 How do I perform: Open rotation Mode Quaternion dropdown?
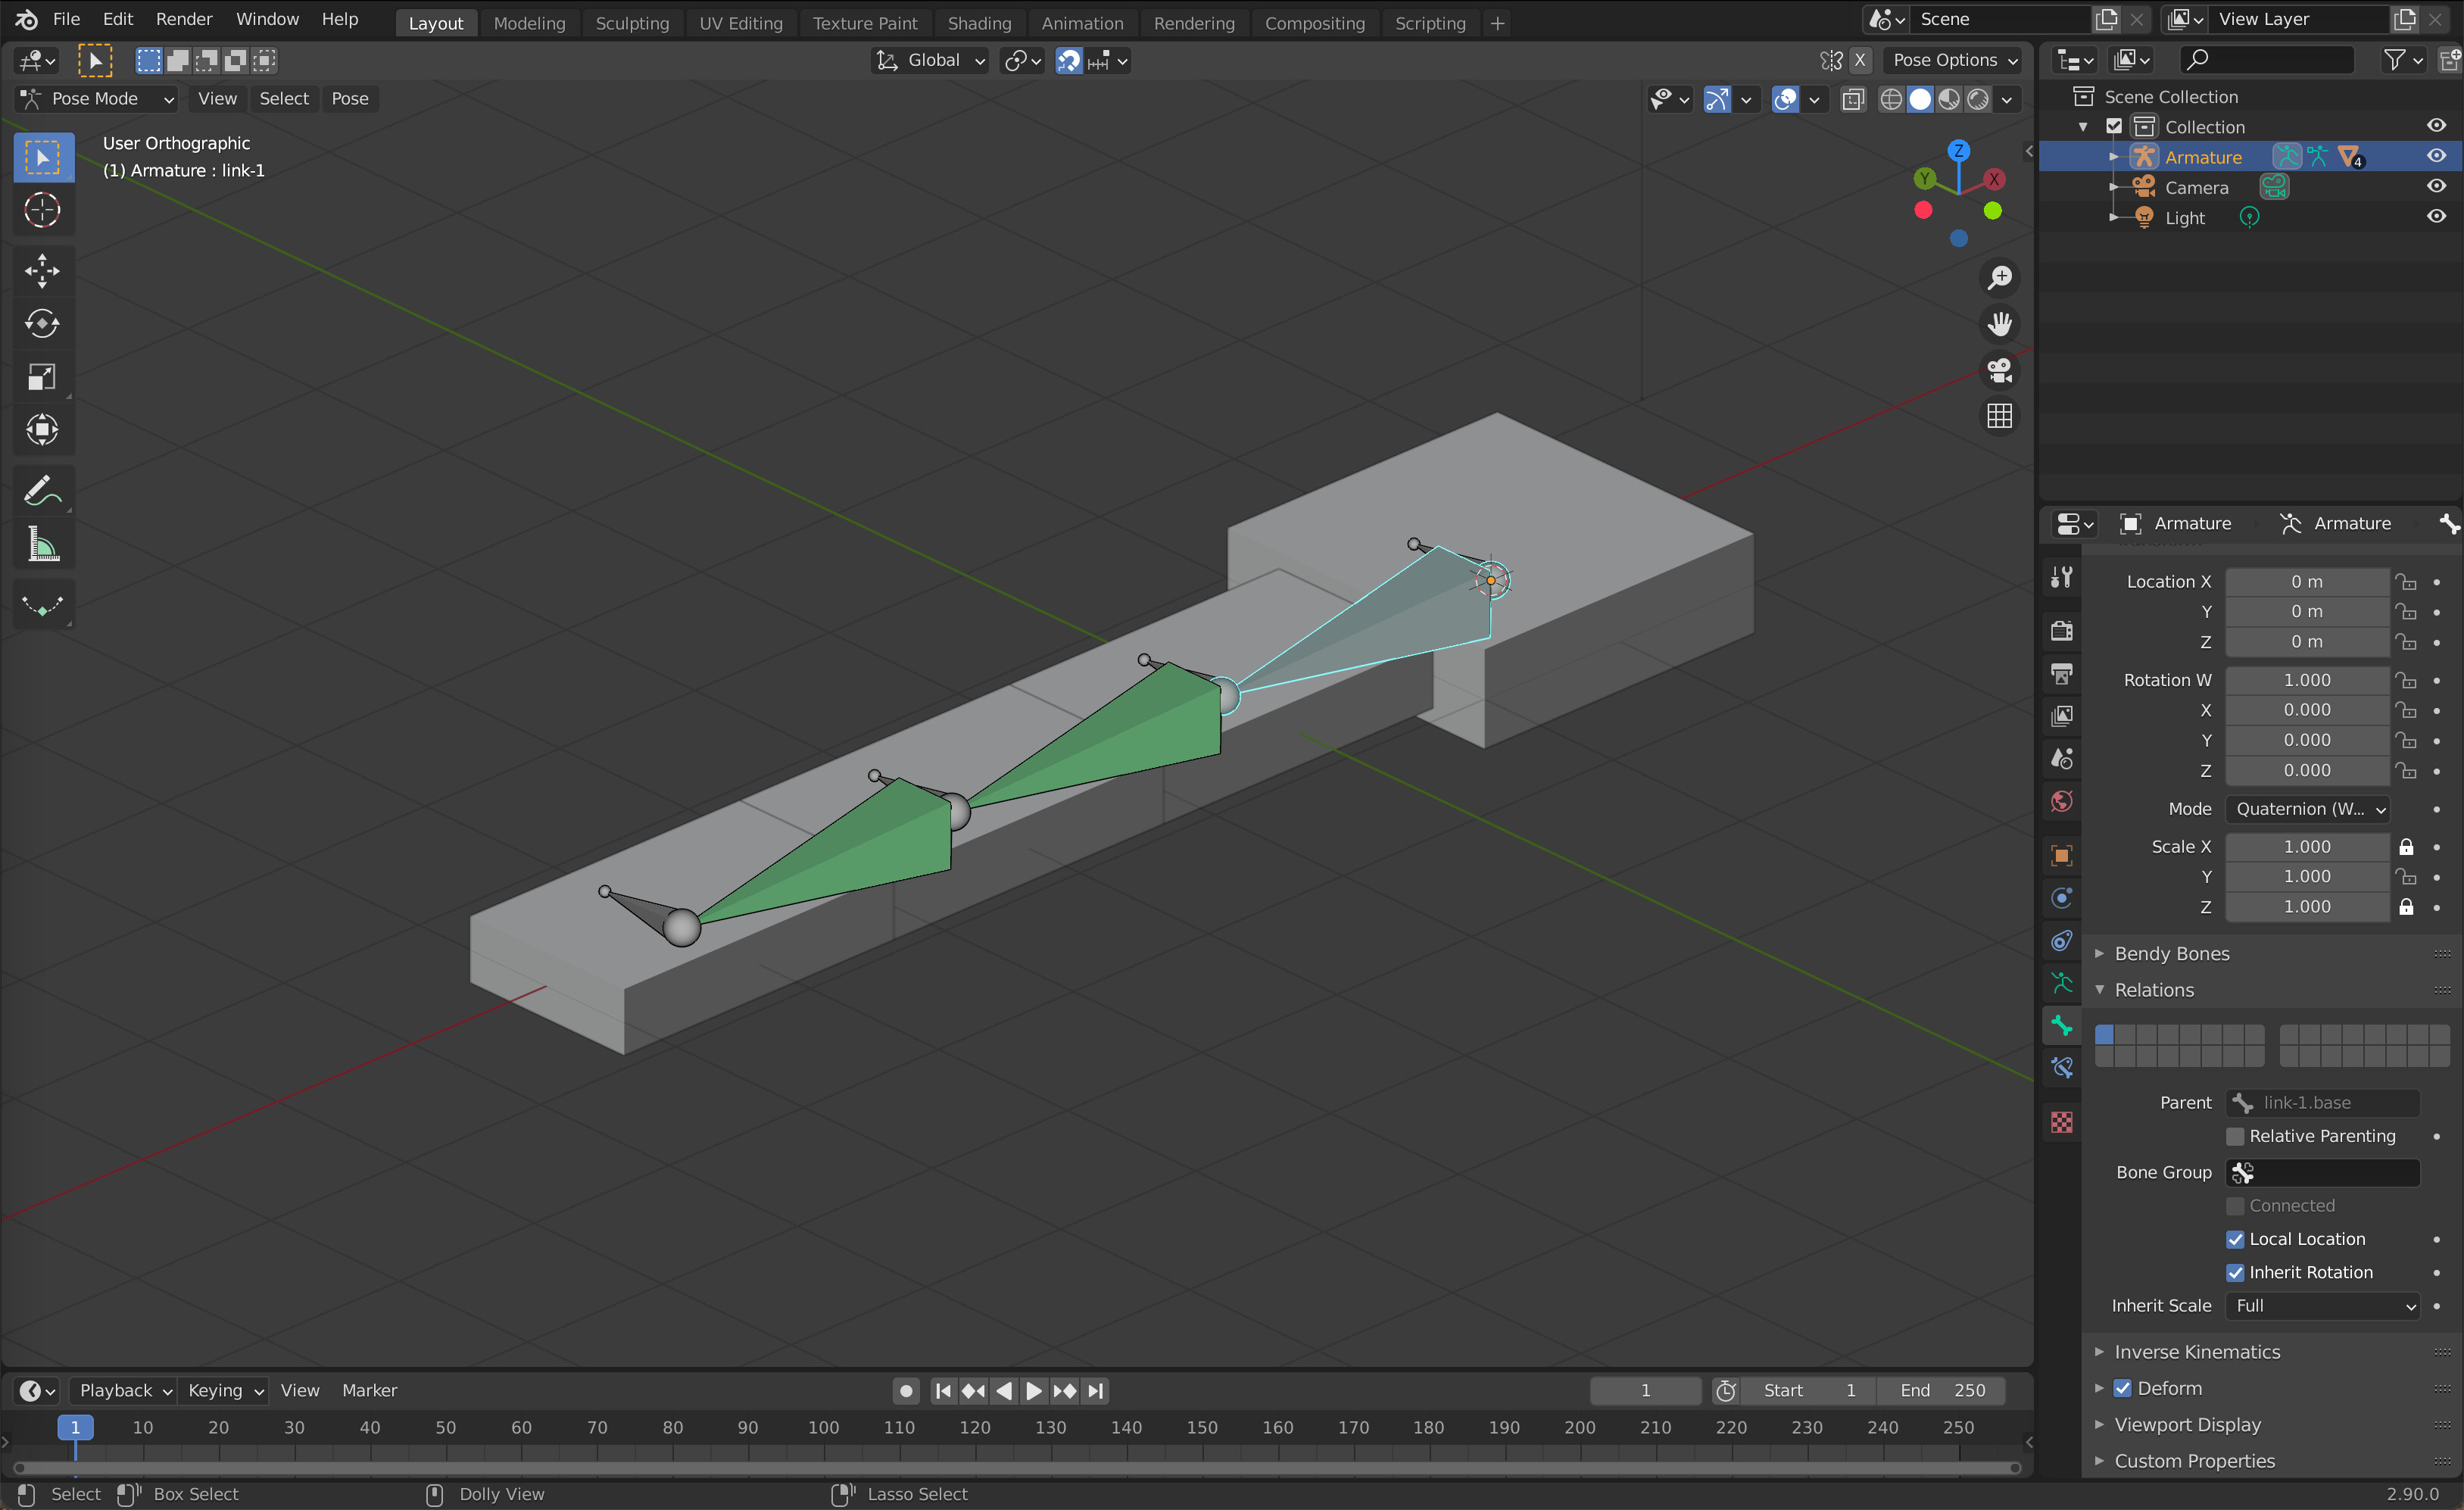(x=2308, y=809)
